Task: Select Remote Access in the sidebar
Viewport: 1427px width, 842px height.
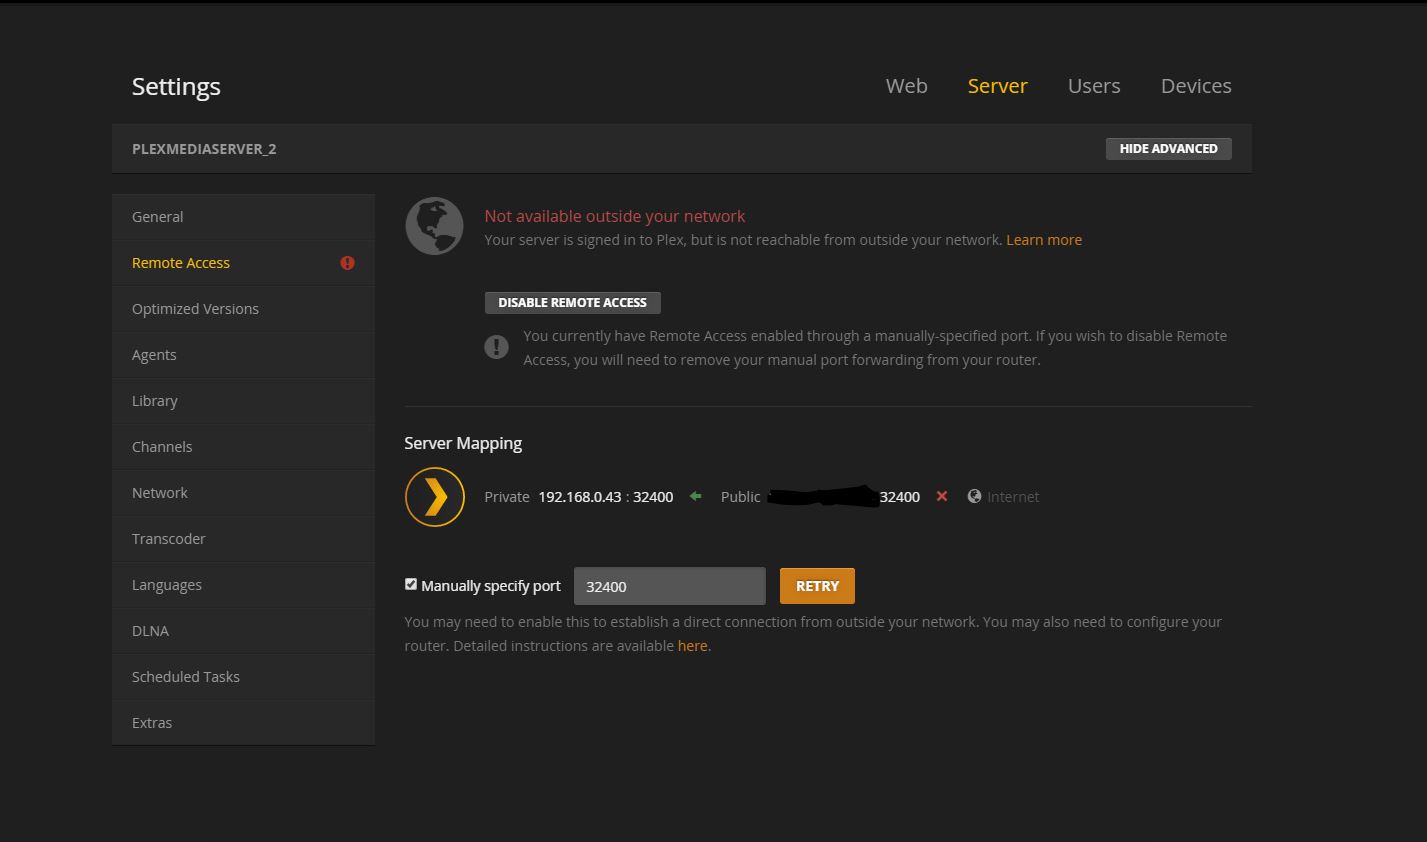Action: pos(243,263)
